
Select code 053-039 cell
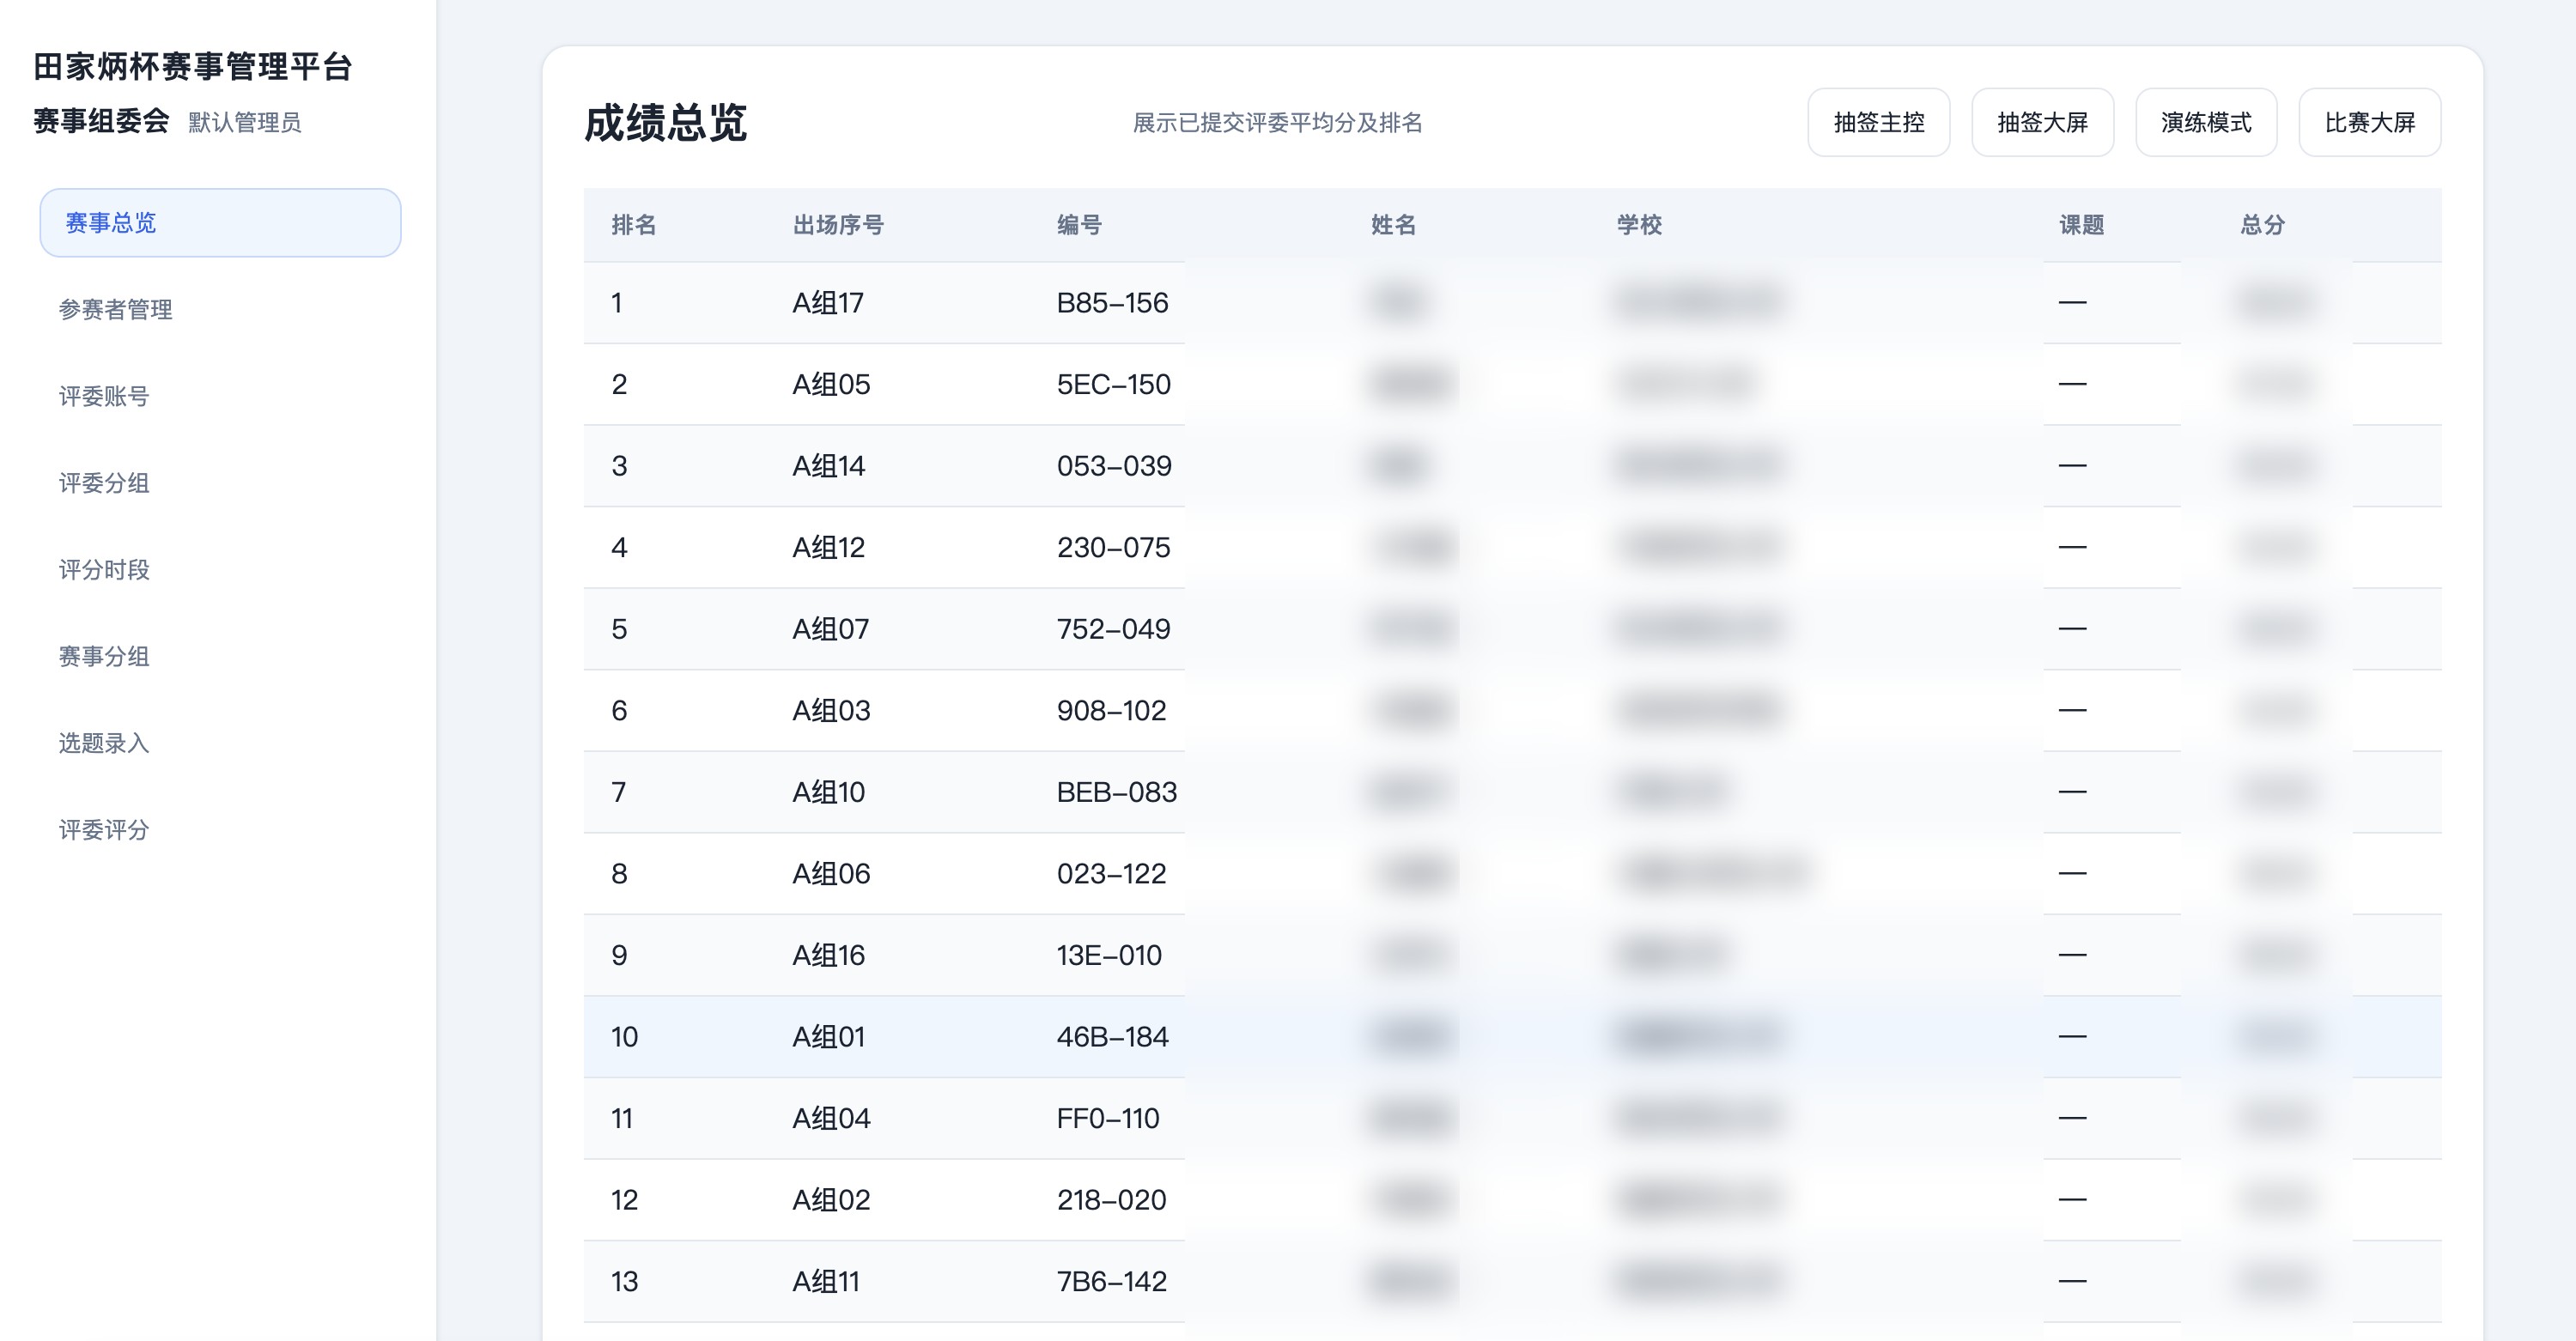pos(1114,465)
